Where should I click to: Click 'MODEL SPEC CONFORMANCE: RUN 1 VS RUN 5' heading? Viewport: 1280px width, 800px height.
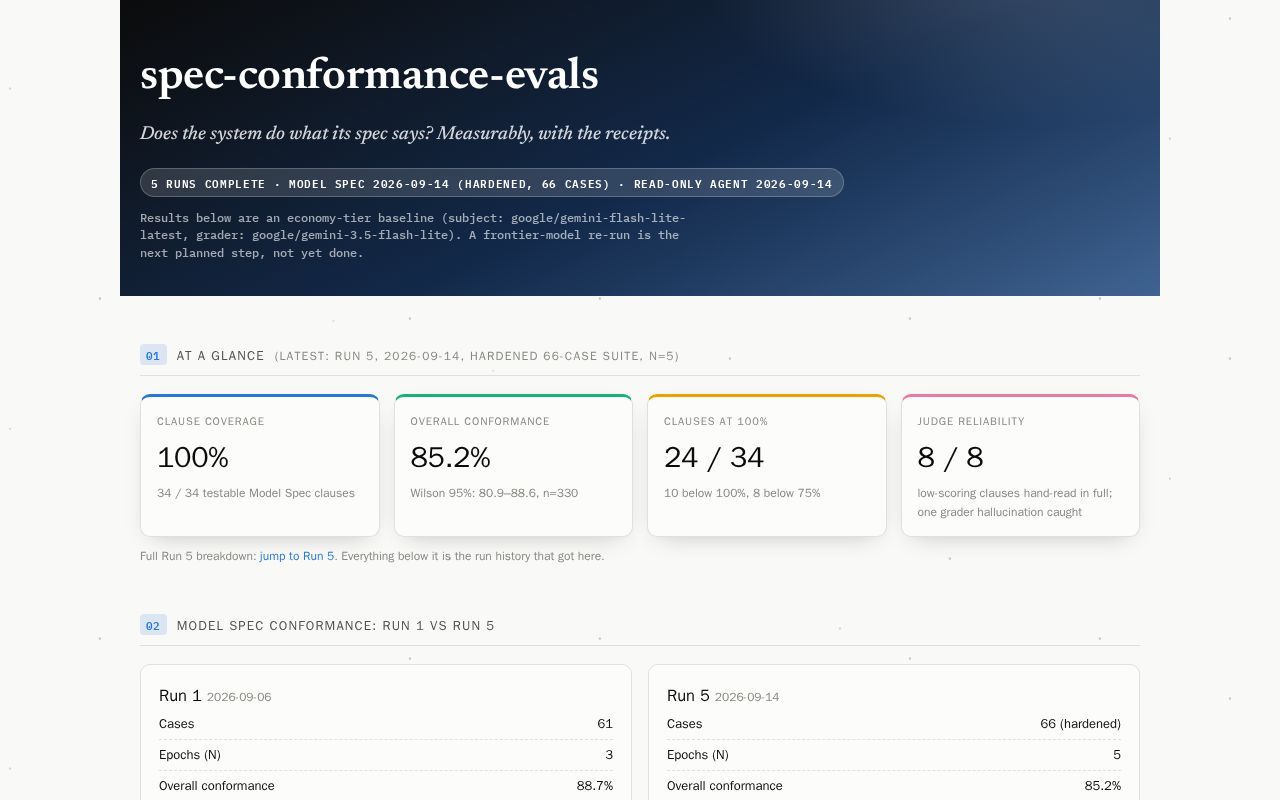tap(335, 626)
